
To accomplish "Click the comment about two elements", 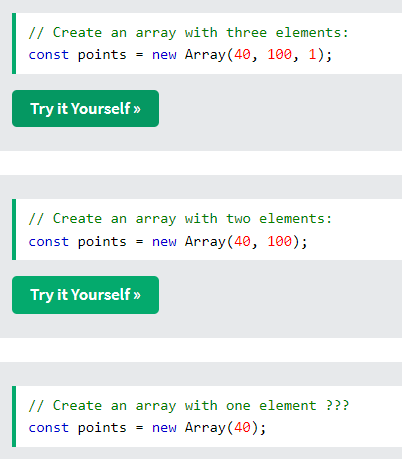I will pos(180,219).
